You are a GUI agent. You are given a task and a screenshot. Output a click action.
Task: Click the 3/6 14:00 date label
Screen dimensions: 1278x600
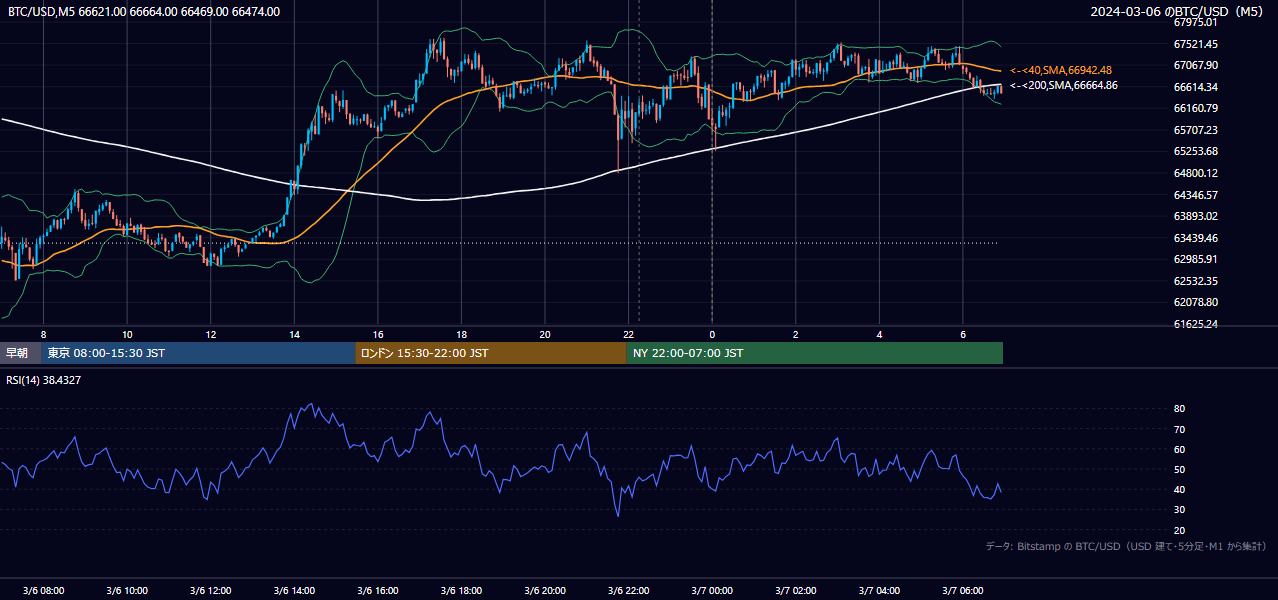tap(294, 591)
